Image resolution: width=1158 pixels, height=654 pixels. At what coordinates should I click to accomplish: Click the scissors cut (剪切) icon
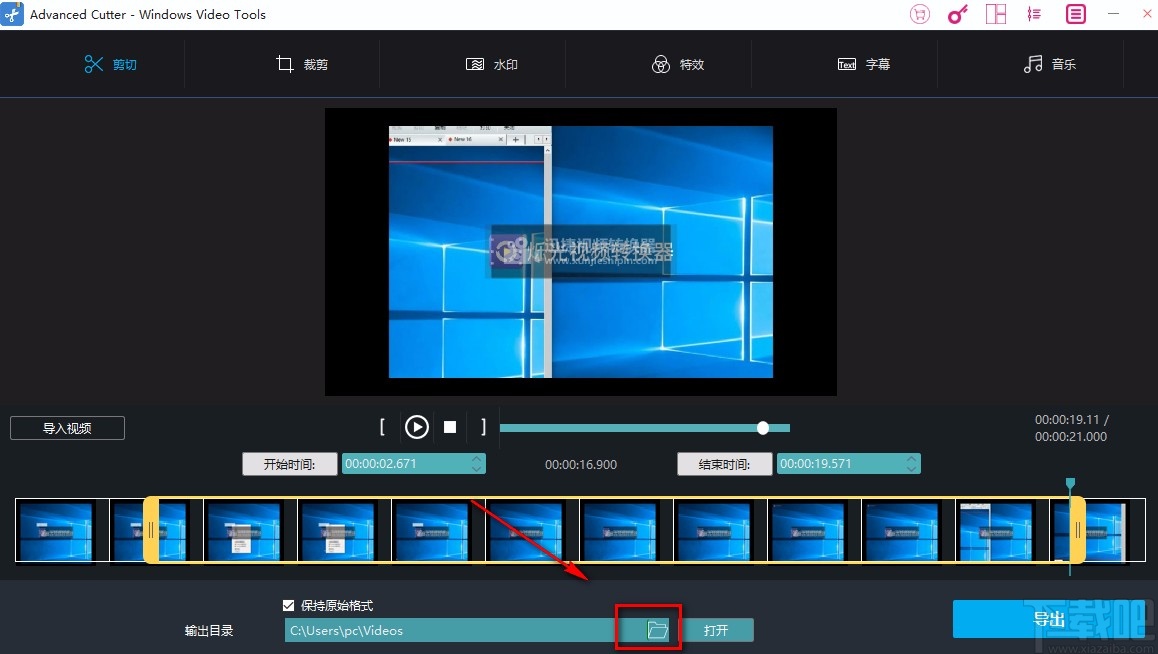pos(95,63)
